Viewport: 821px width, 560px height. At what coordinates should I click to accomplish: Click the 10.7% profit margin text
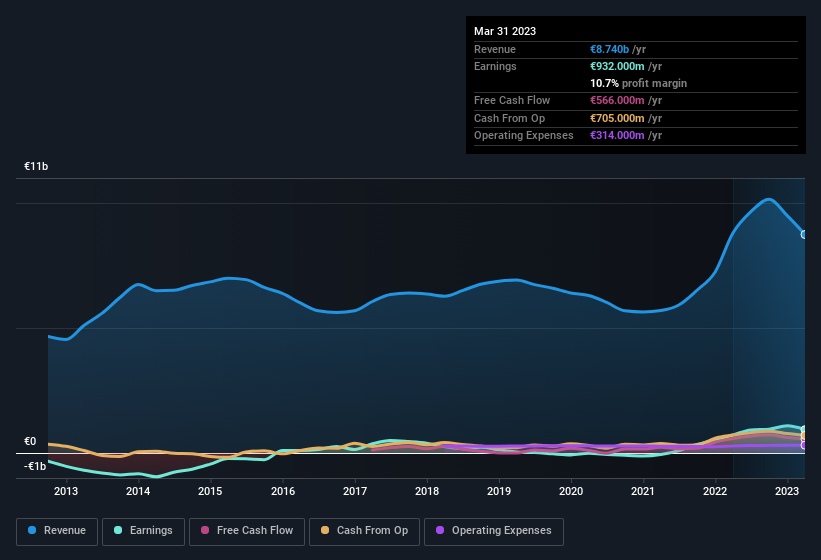click(638, 84)
